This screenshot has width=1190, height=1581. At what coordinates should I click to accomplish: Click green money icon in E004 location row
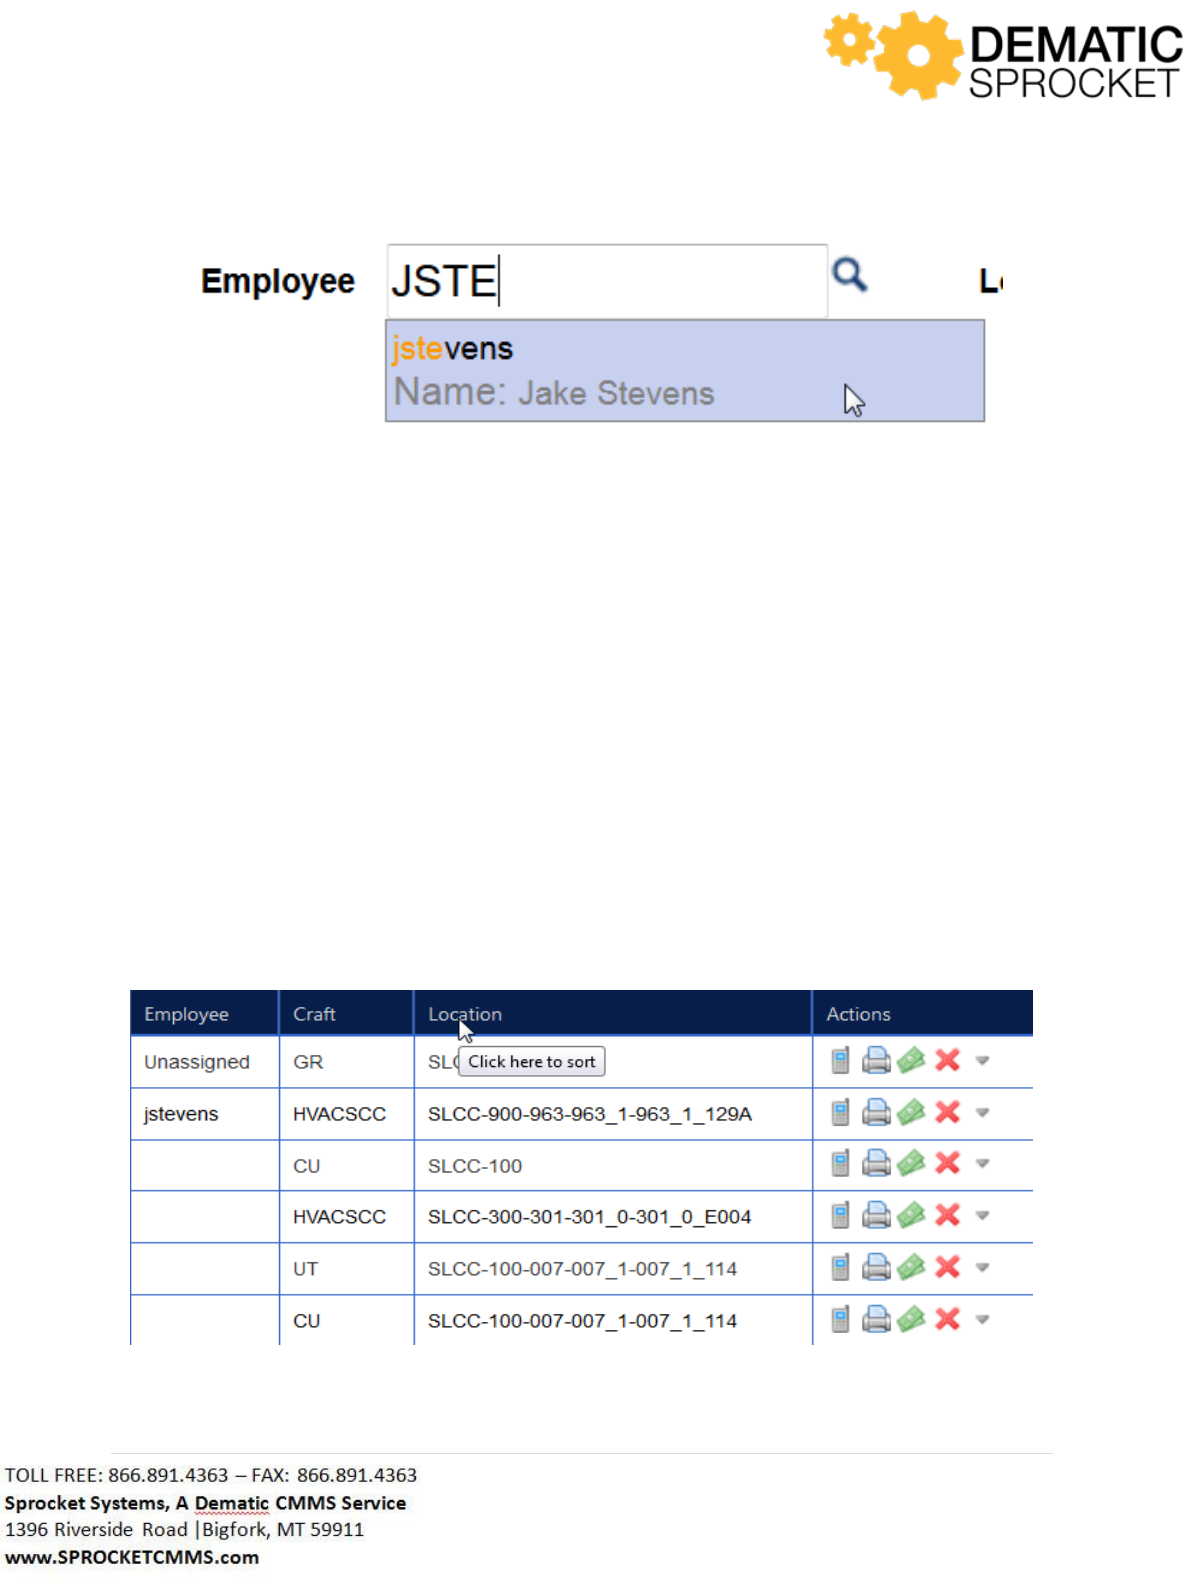point(911,1215)
